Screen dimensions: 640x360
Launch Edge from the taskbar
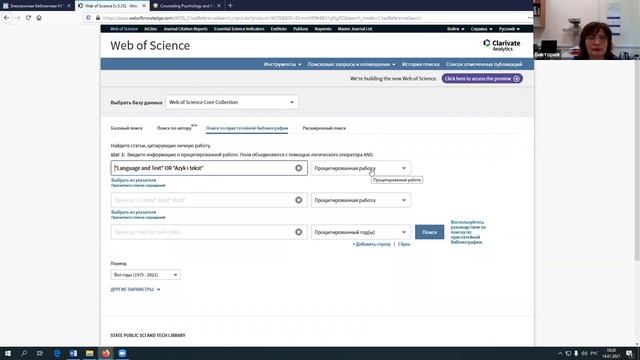pyautogui.click(x=57, y=353)
